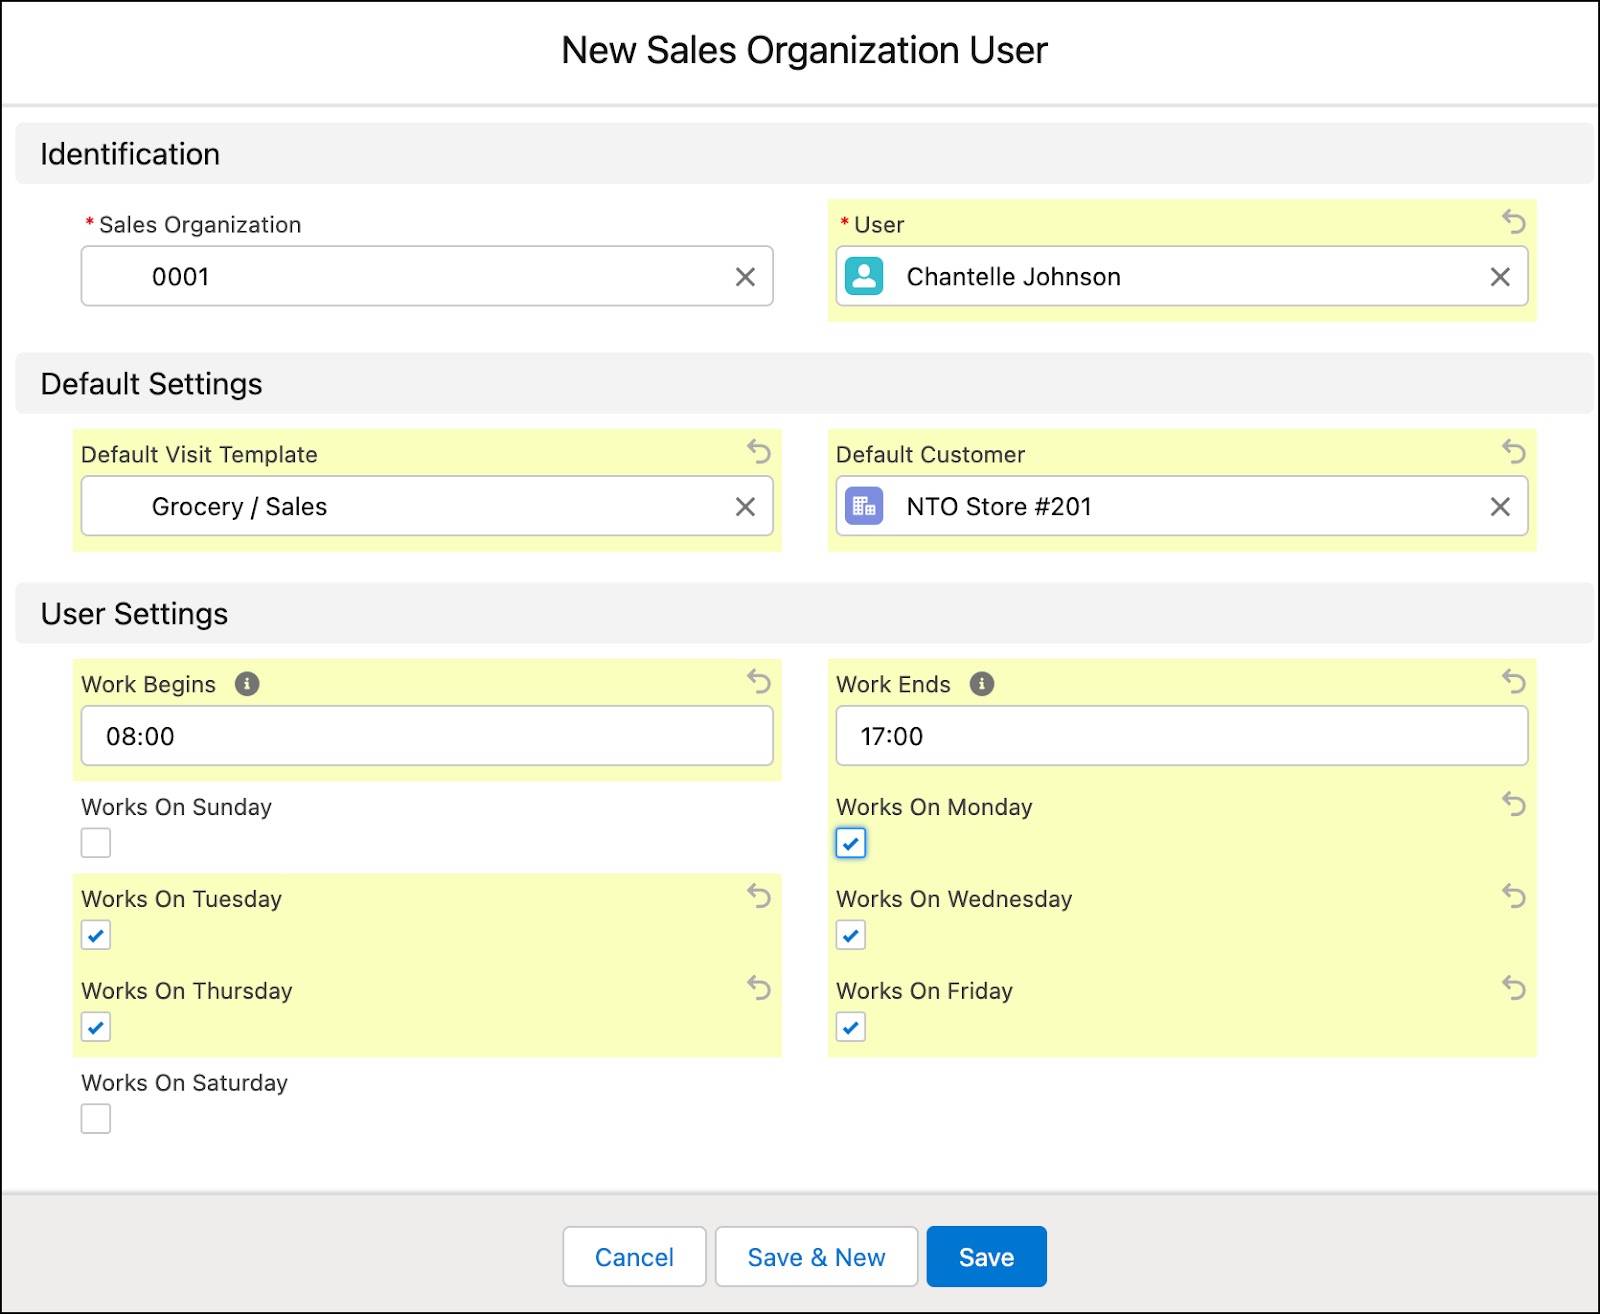Uncheck Works On Friday

(x=850, y=1027)
